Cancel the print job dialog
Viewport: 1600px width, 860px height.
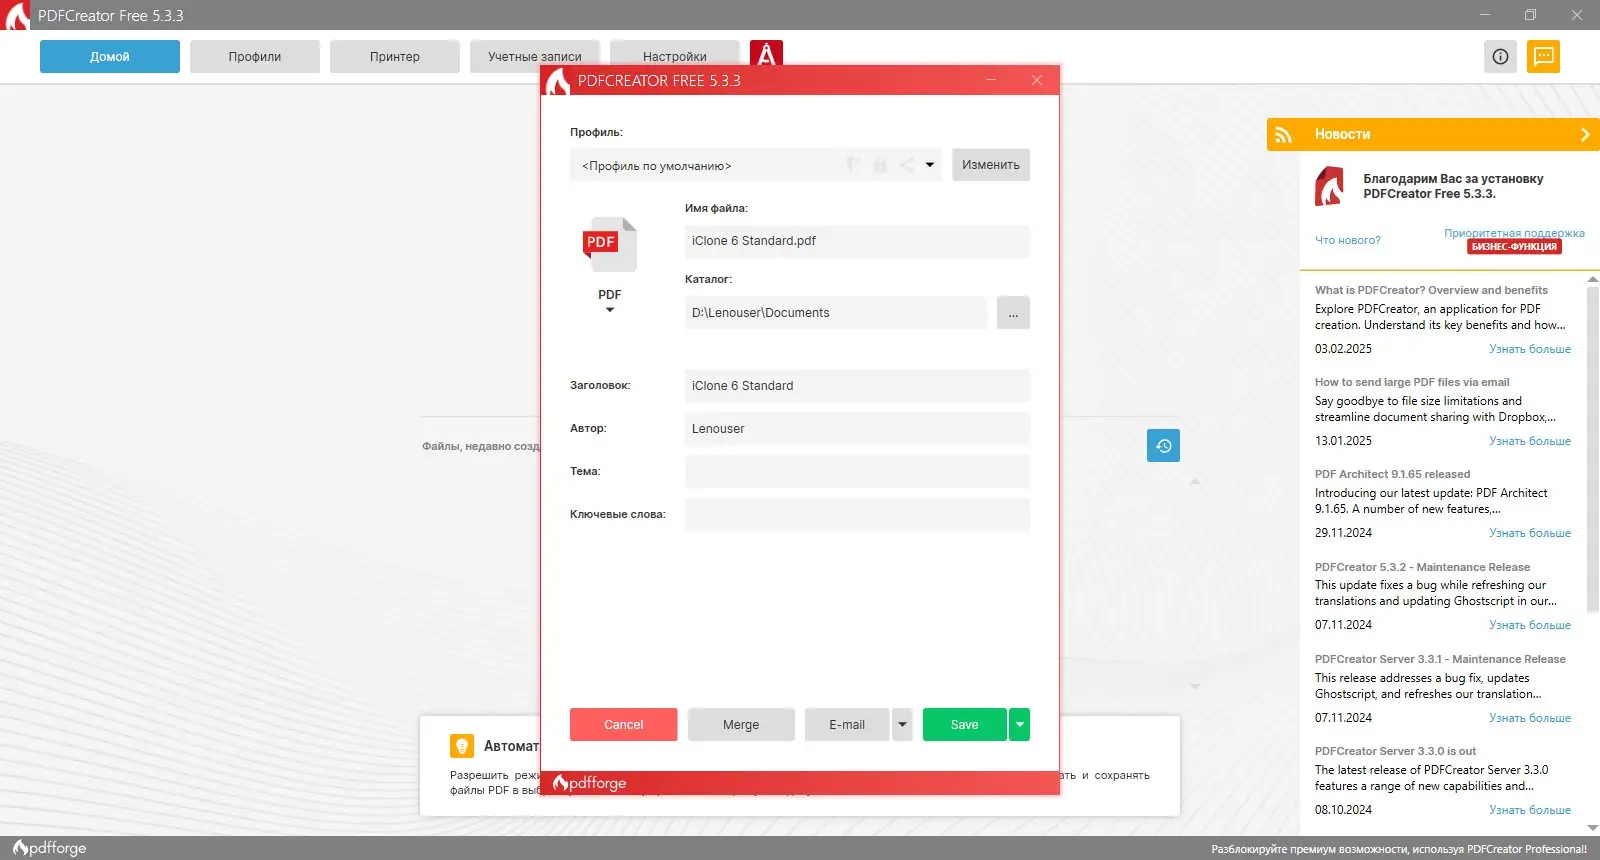(x=624, y=724)
